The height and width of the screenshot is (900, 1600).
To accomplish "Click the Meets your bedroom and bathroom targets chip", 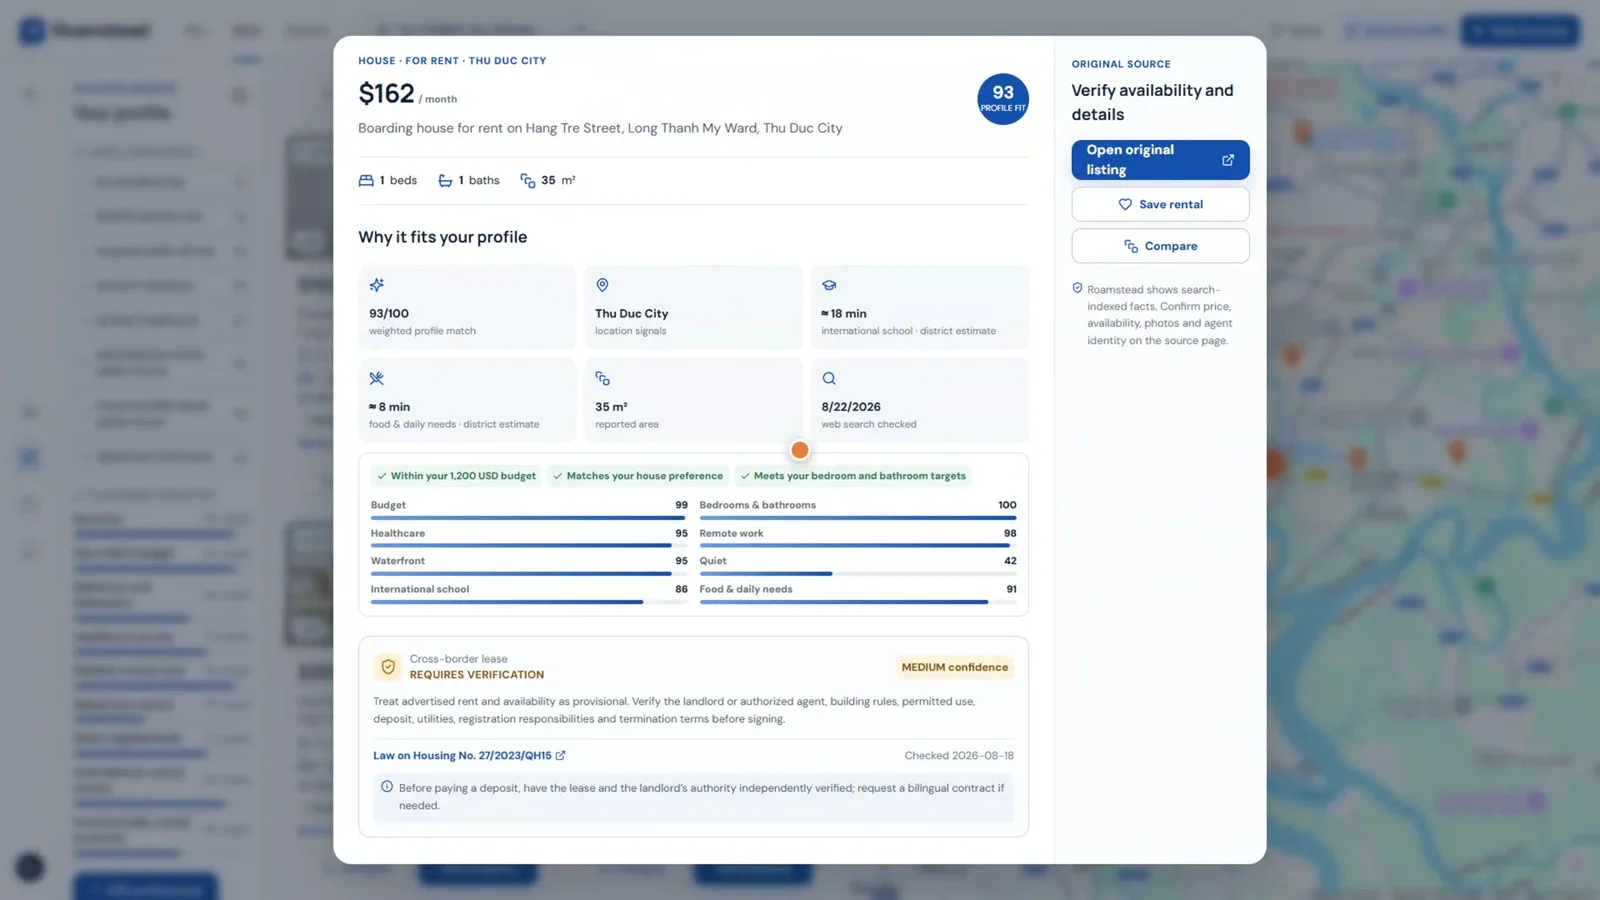I will 853,476.
